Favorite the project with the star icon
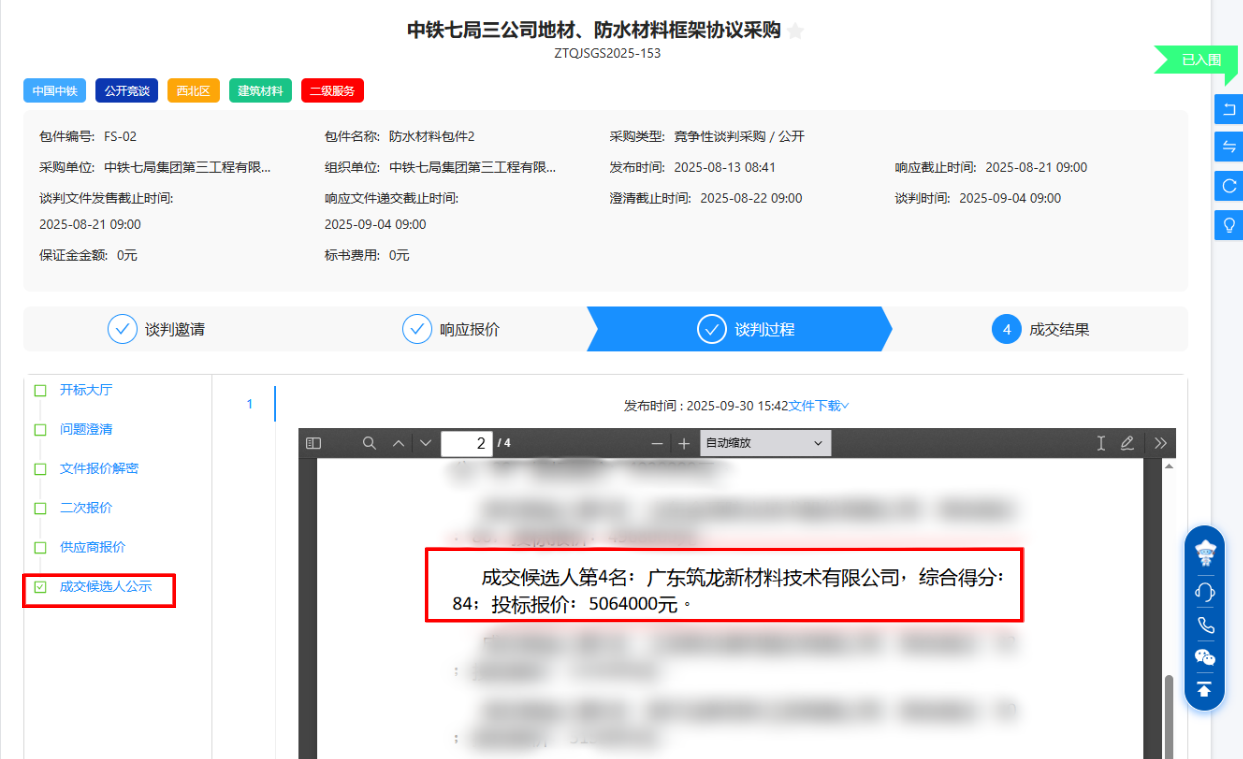Screen dimensions: 1243x759 point(795,31)
